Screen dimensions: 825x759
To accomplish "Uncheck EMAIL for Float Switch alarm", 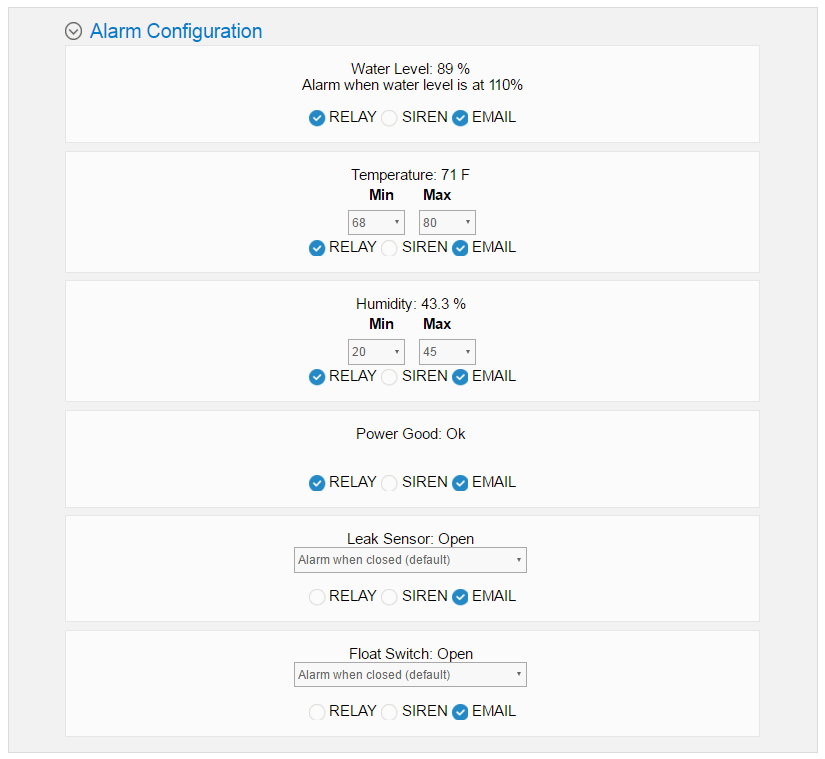I will pos(460,712).
